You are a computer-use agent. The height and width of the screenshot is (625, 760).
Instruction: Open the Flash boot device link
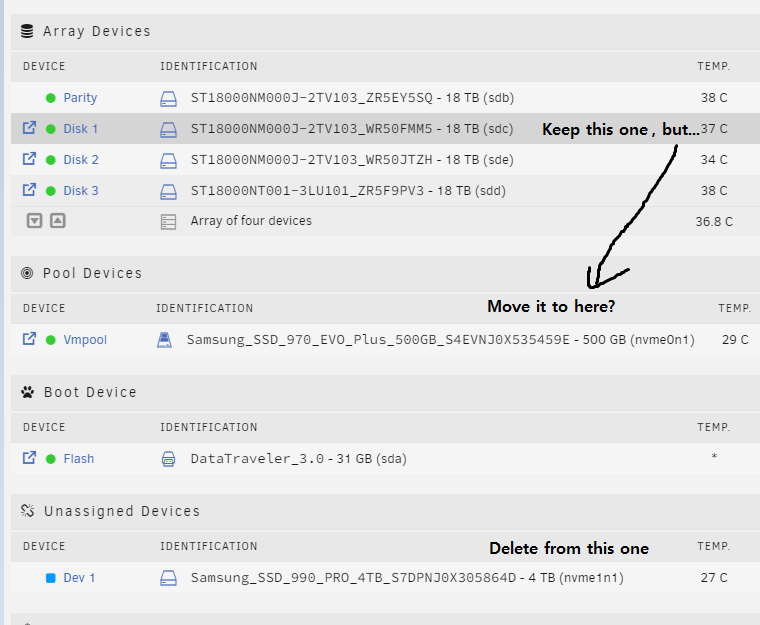point(79,459)
